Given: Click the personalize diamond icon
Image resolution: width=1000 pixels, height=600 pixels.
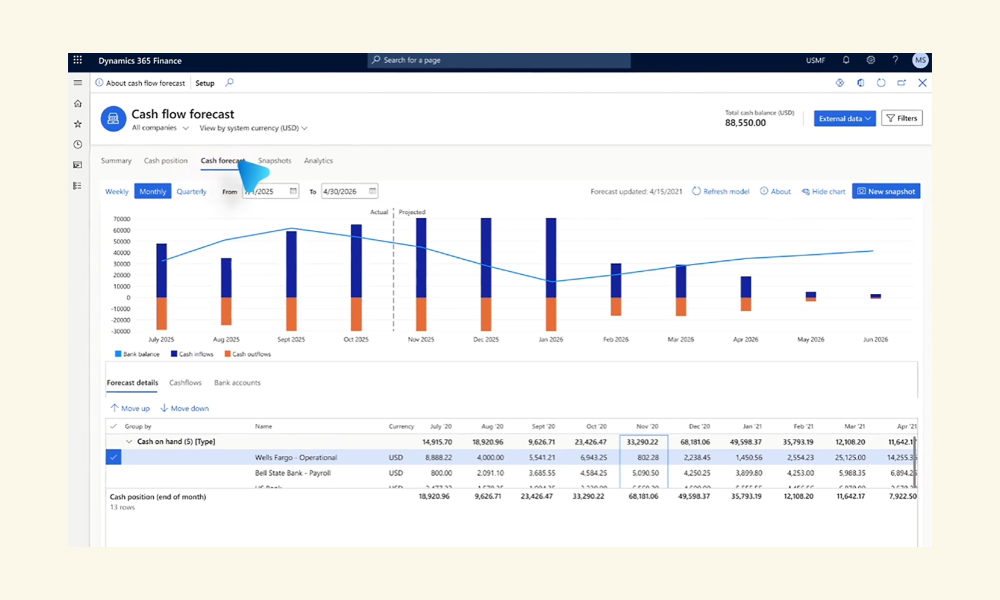Looking at the screenshot, I should [x=840, y=83].
